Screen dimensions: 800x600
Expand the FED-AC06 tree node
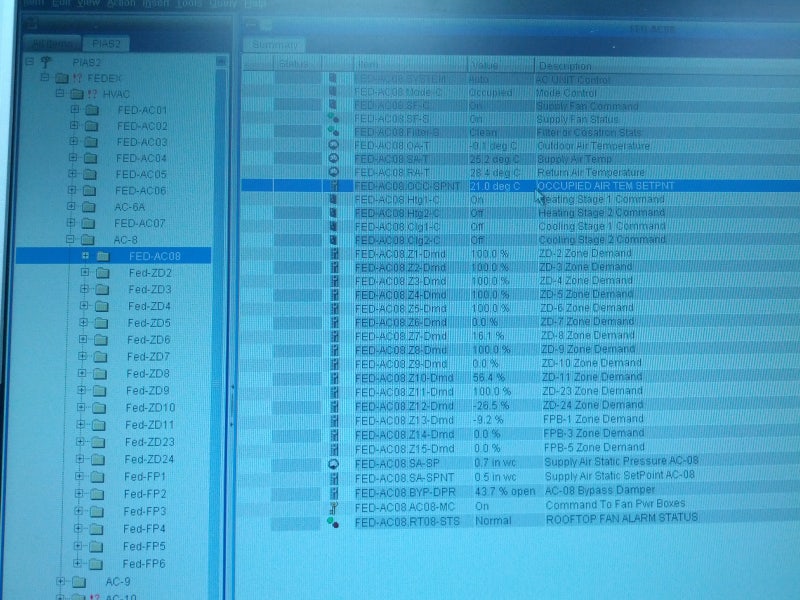coord(72,190)
